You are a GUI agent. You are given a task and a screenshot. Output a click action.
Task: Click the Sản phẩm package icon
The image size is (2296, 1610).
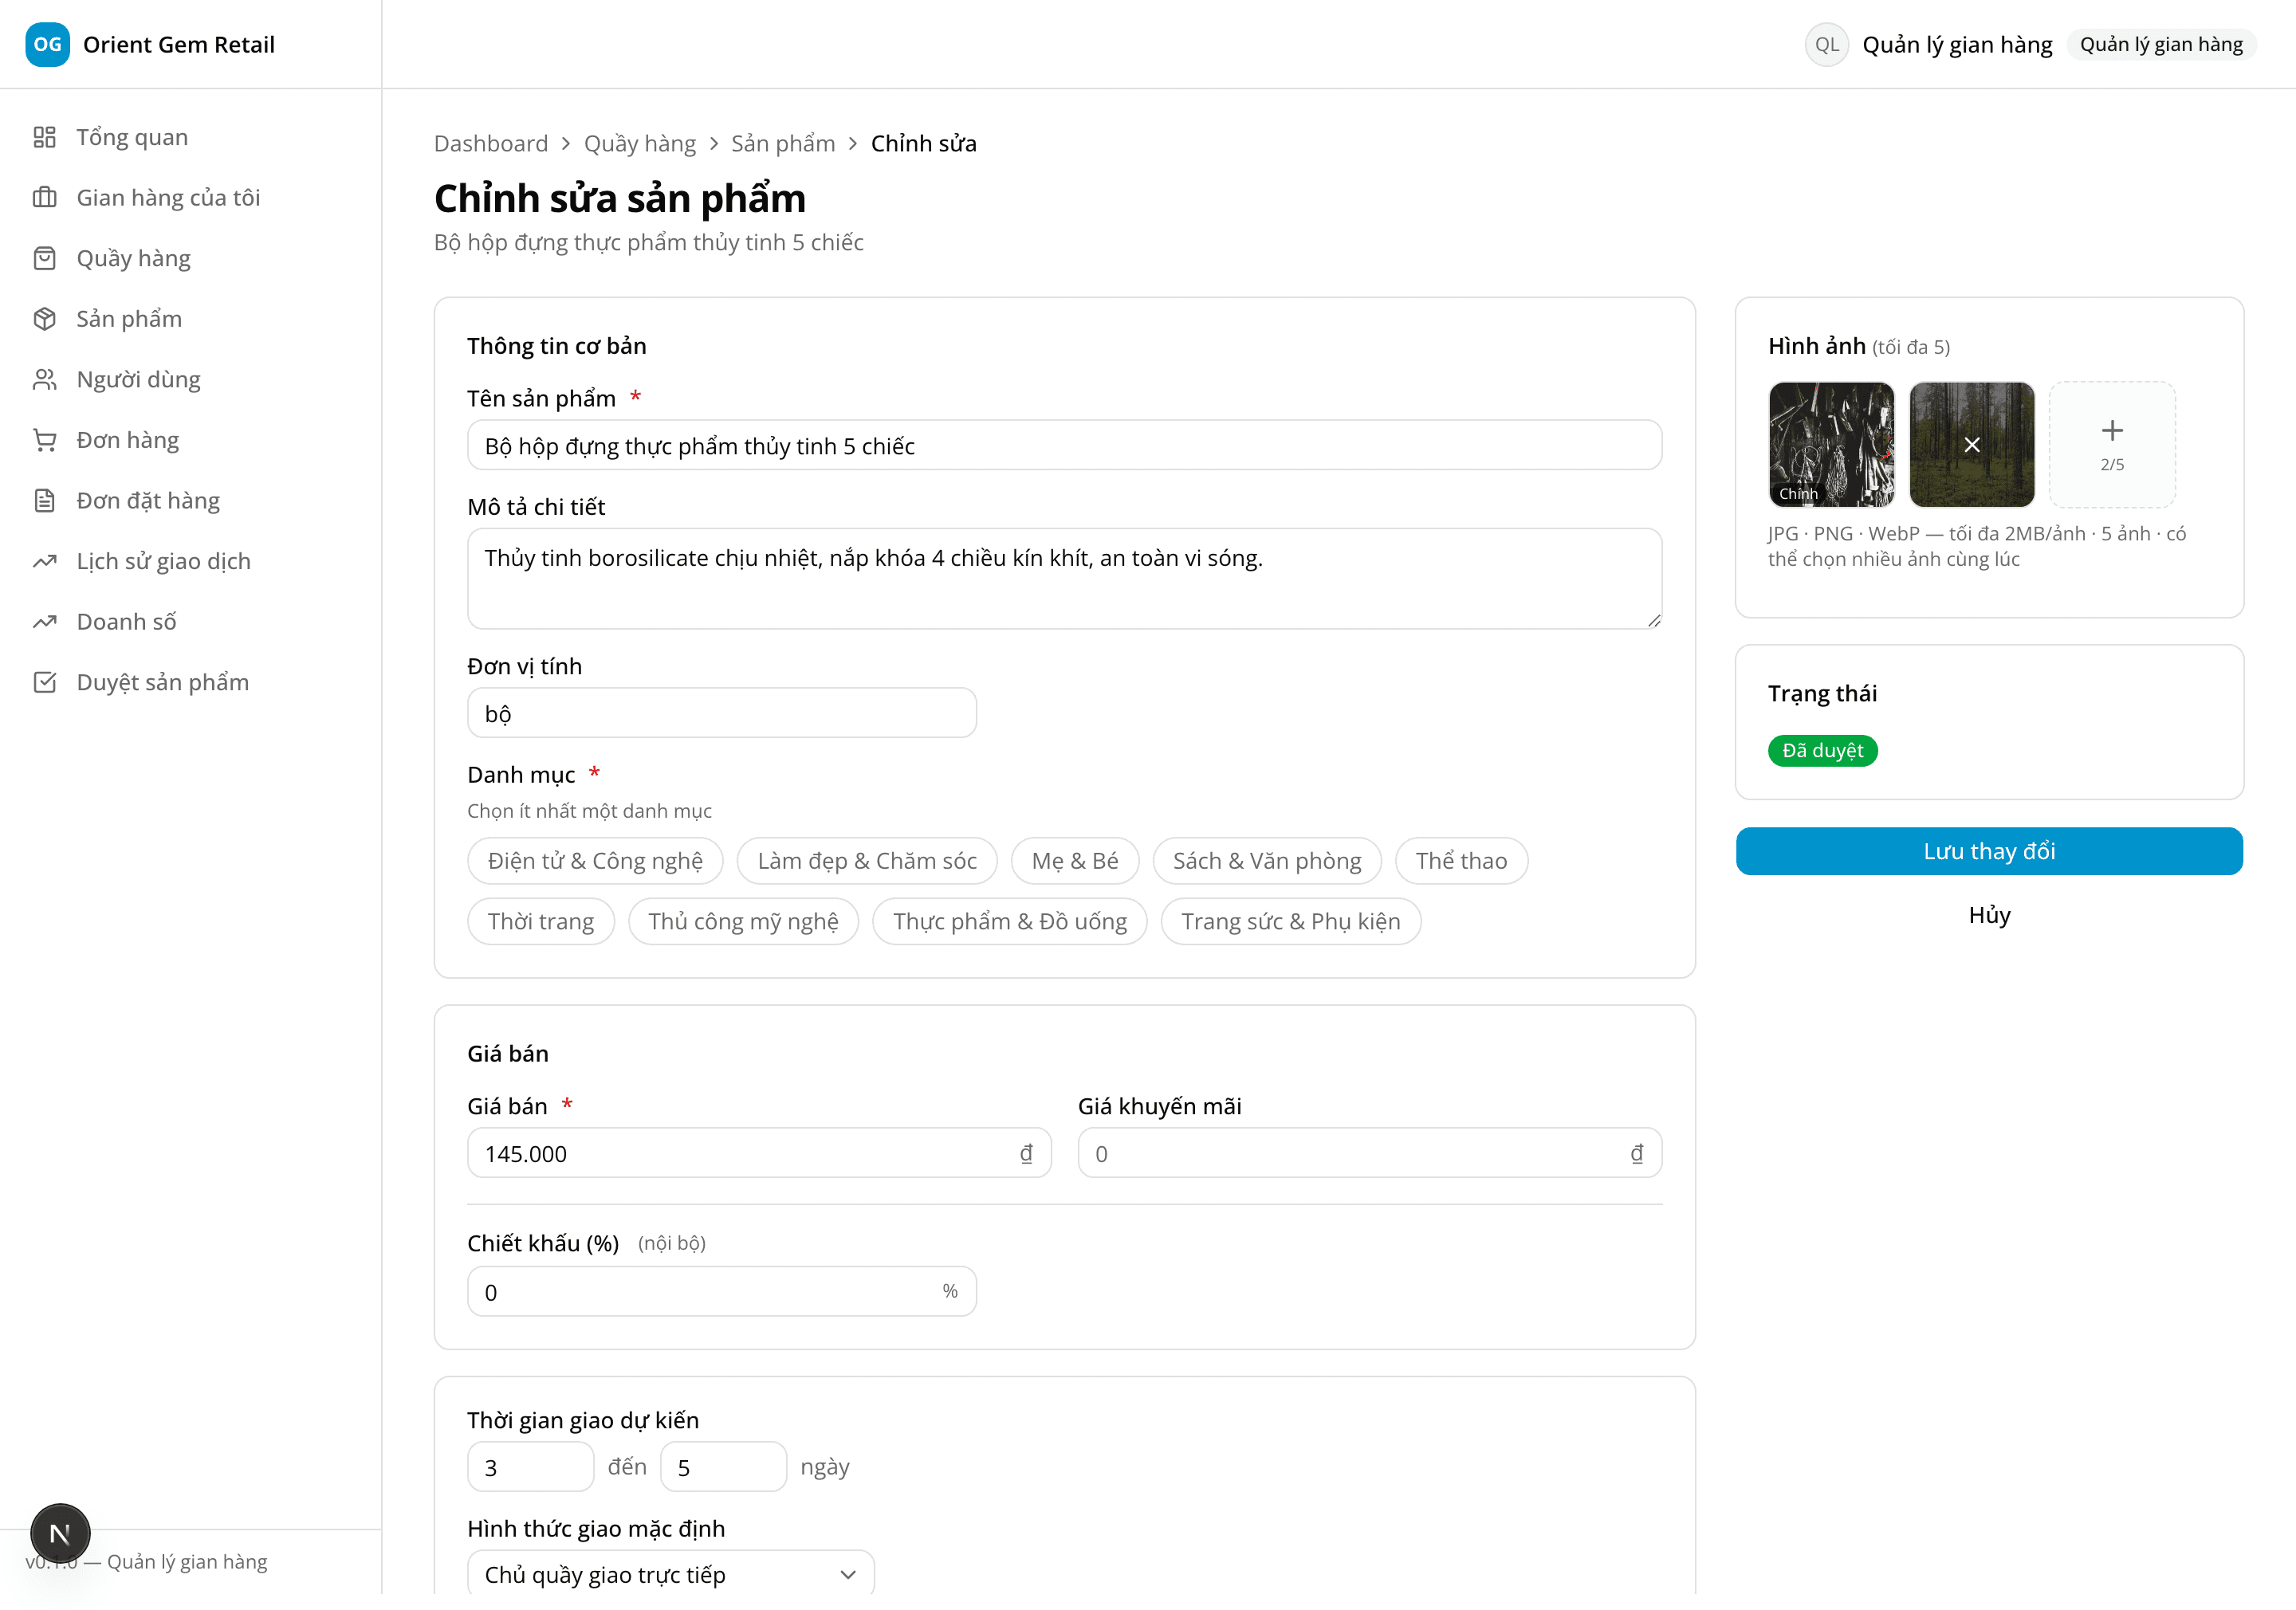[x=45, y=318]
